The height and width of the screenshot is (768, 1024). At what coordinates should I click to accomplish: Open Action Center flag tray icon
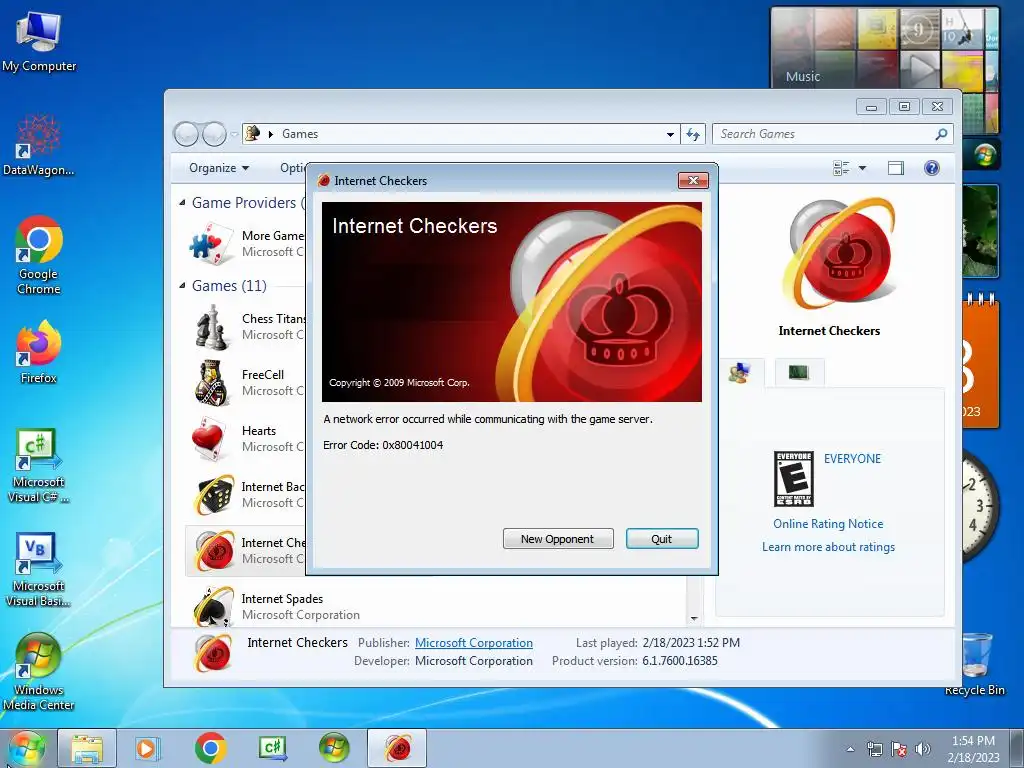(x=899, y=749)
